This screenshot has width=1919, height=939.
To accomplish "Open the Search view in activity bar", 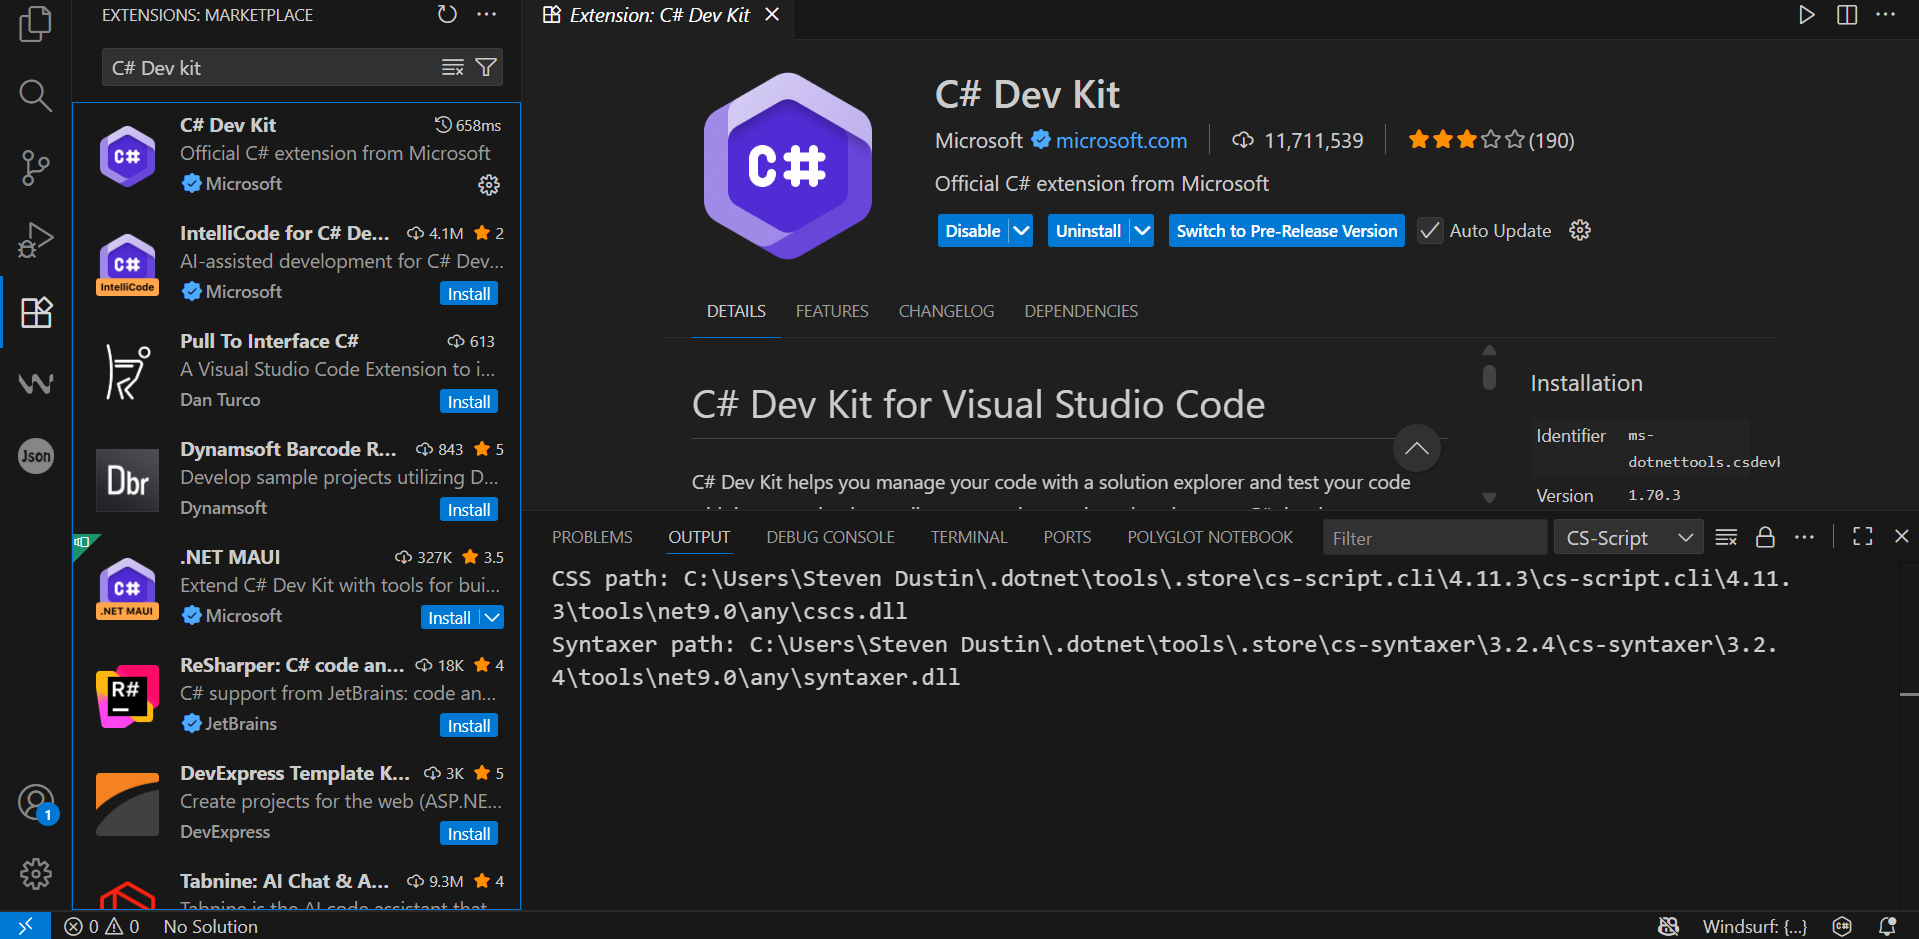I will 36,96.
